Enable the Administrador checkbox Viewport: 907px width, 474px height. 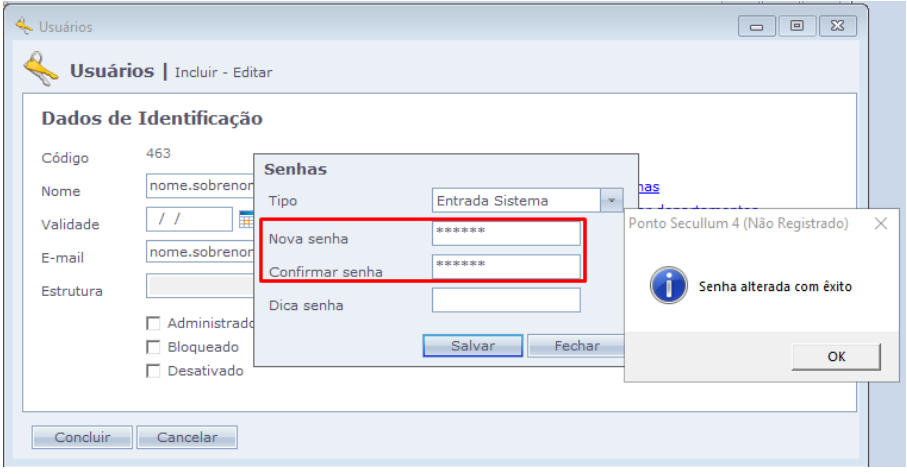[x=154, y=323]
